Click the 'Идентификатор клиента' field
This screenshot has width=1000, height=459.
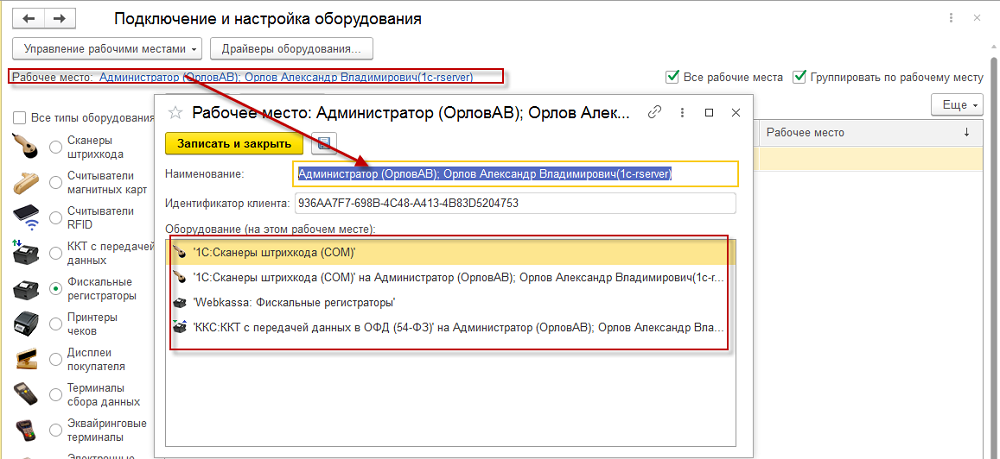515,204
